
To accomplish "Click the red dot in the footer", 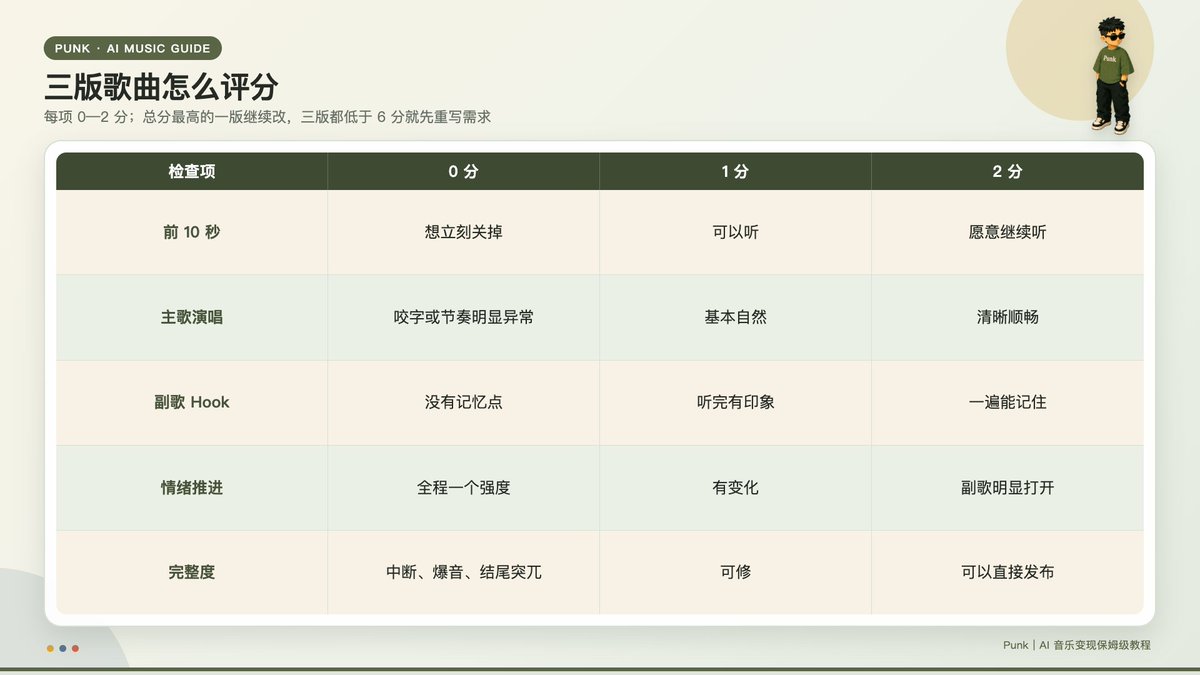I will pyautogui.click(x=75, y=648).
